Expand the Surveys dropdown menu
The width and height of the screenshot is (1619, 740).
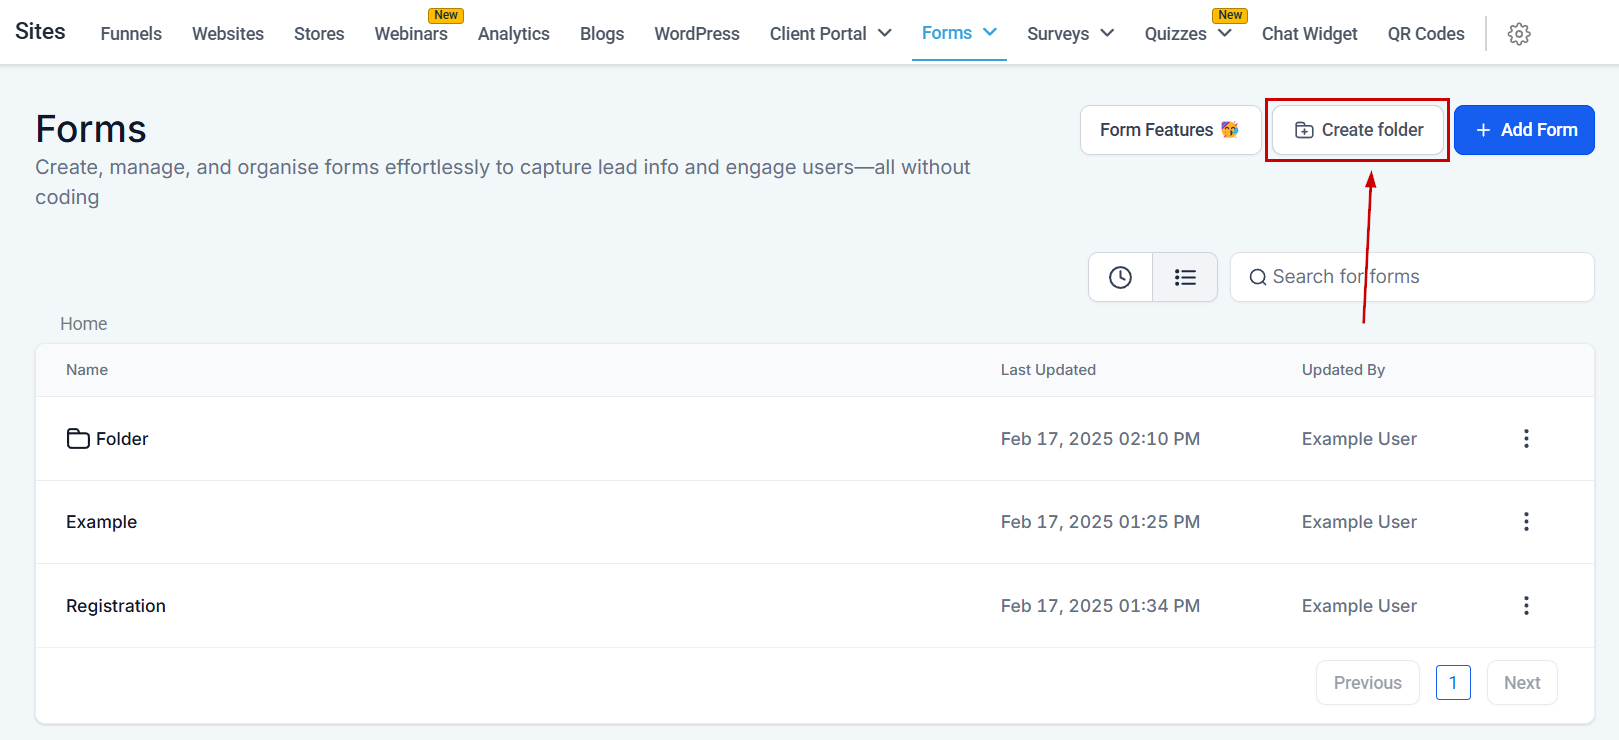coord(1107,34)
